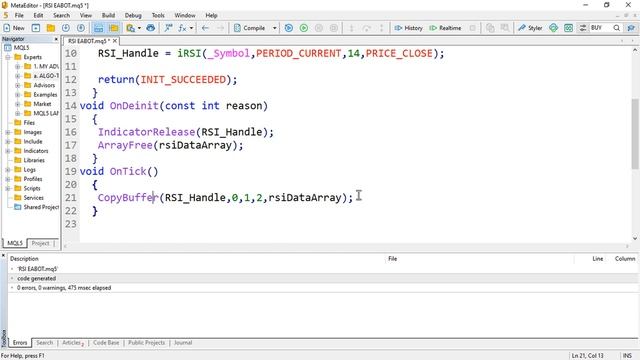Create a new file with New button

[x=14, y=28]
